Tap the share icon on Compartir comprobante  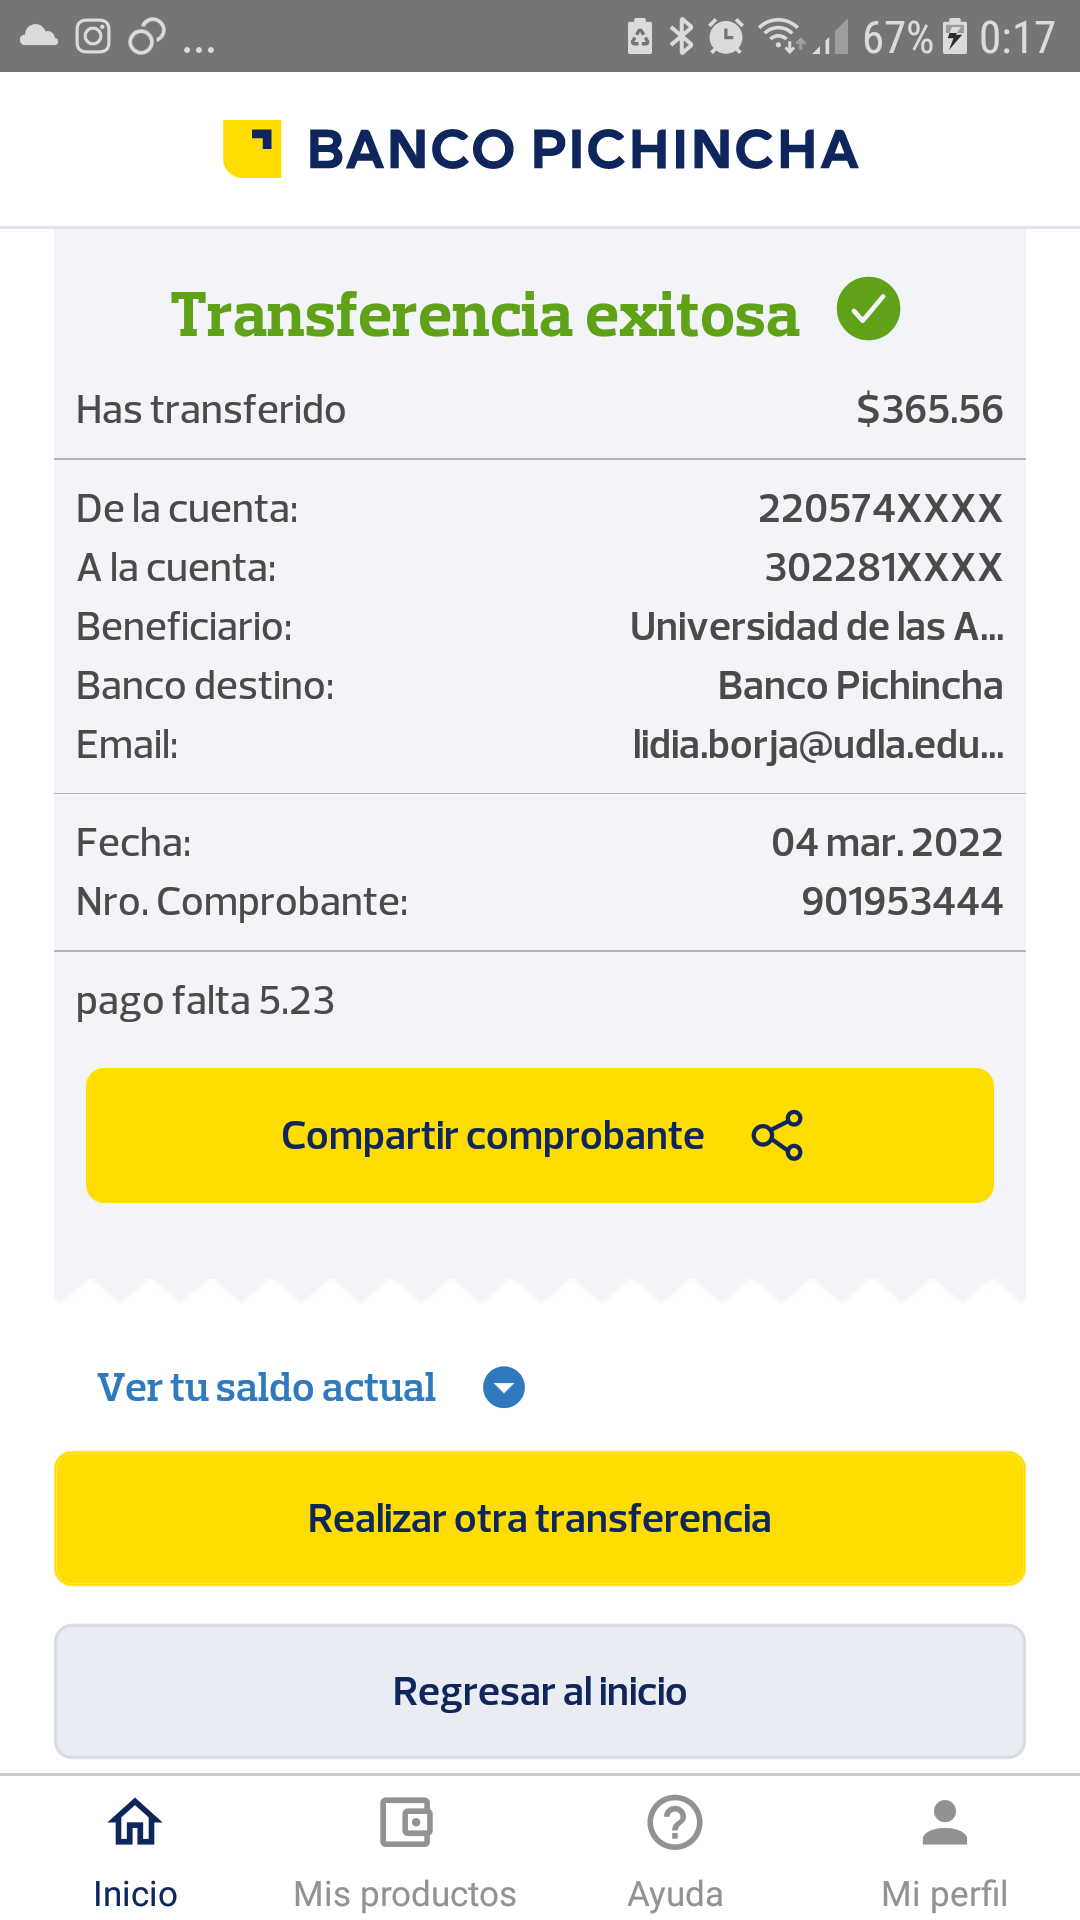point(777,1135)
